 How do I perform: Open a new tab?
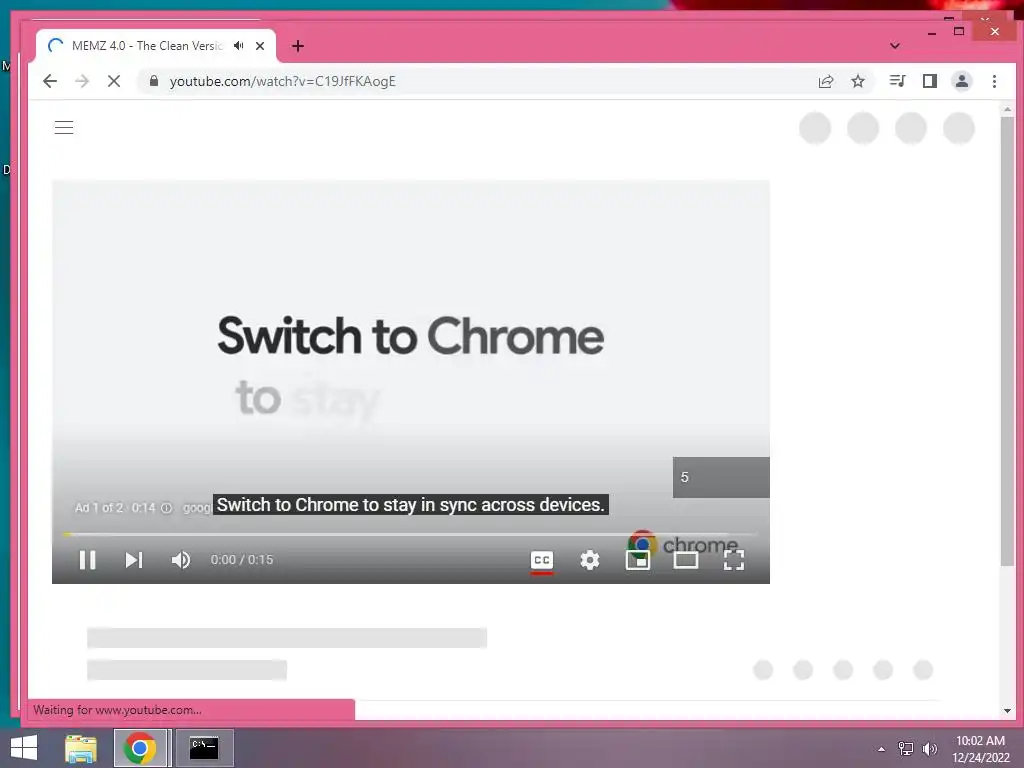(298, 46)
